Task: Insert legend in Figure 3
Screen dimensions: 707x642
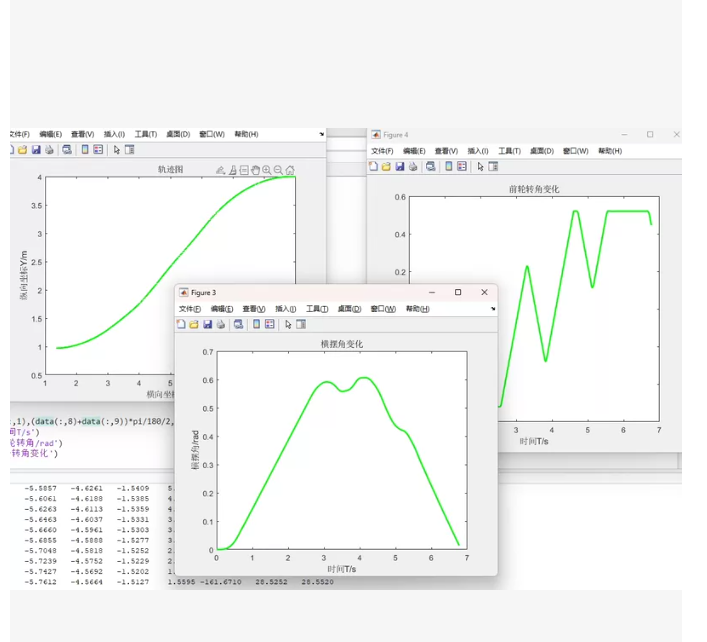Action: [x=270, y=324]
